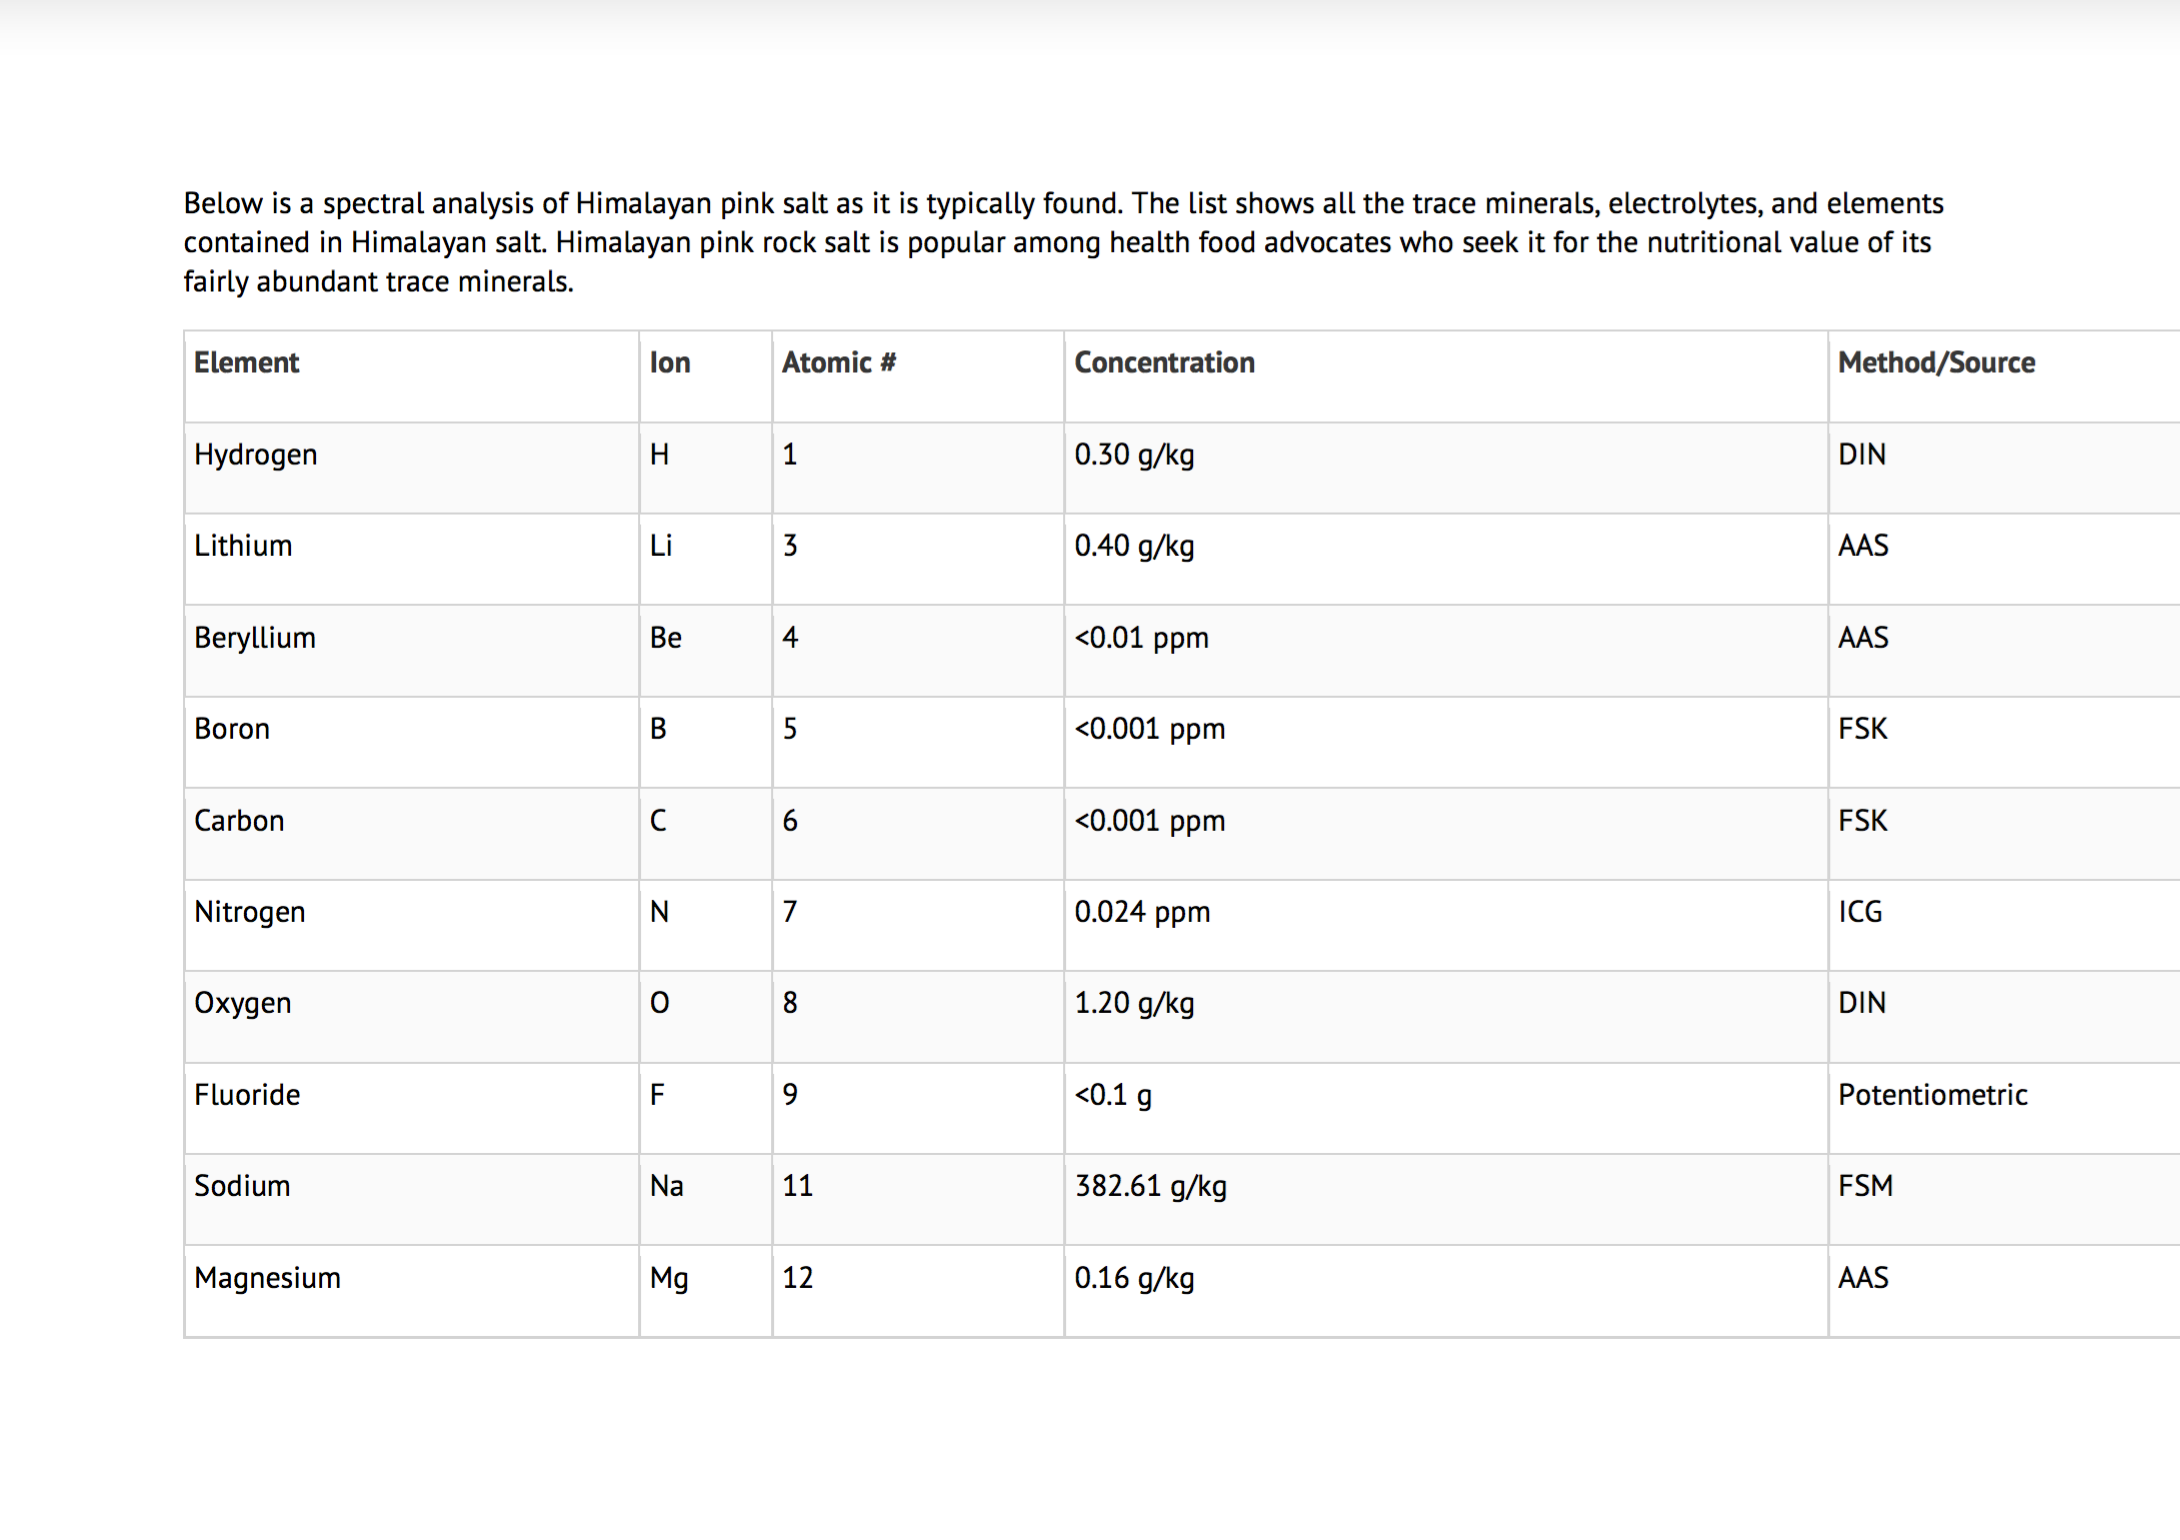Viewport: 2180px width, 1540px height.
Task: Click the Oxygen concentration 1.20 g/kg
Action: (1134, 1003)
